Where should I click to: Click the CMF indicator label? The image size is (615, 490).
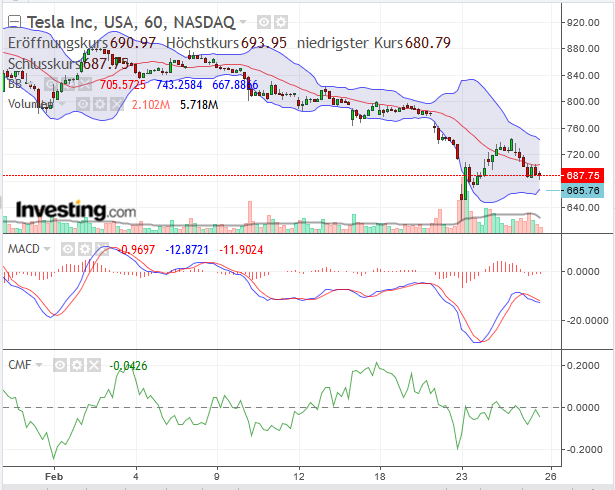pyautogui.click(x=20, y=365)
